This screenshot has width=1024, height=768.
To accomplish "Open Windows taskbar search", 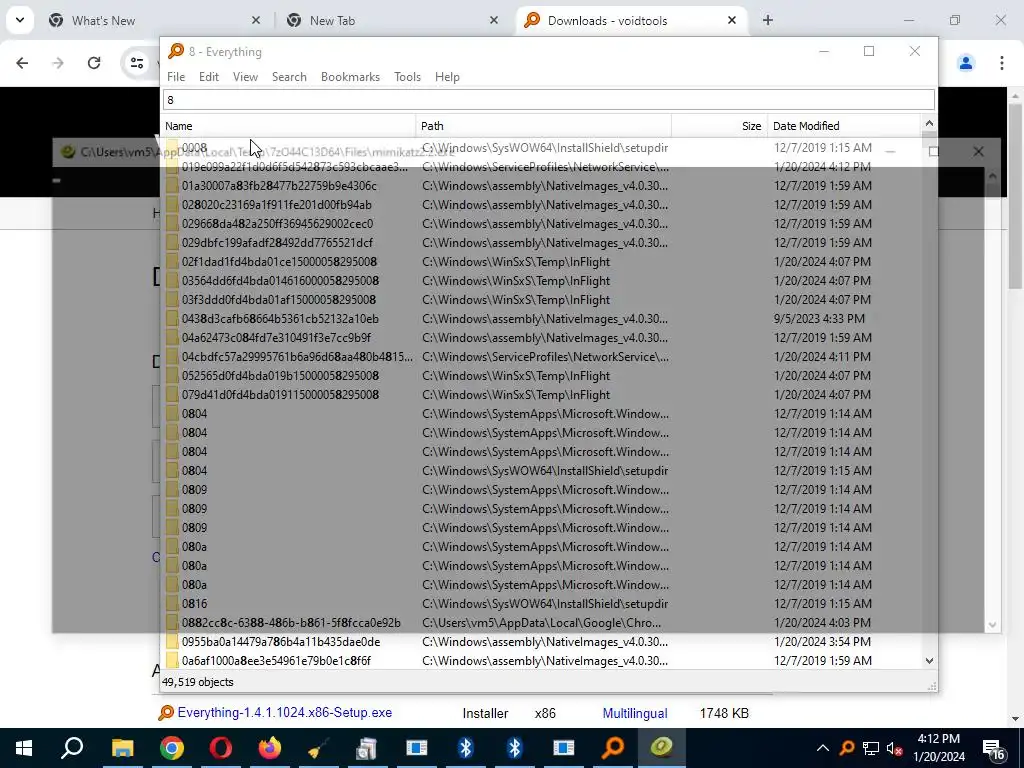I will (72, 748).
